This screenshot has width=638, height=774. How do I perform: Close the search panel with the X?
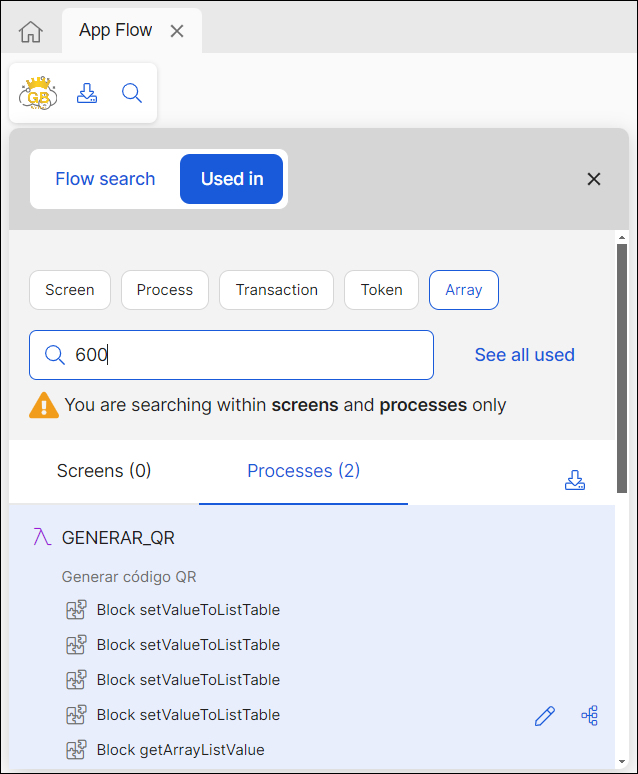click(x=594, y=179)
